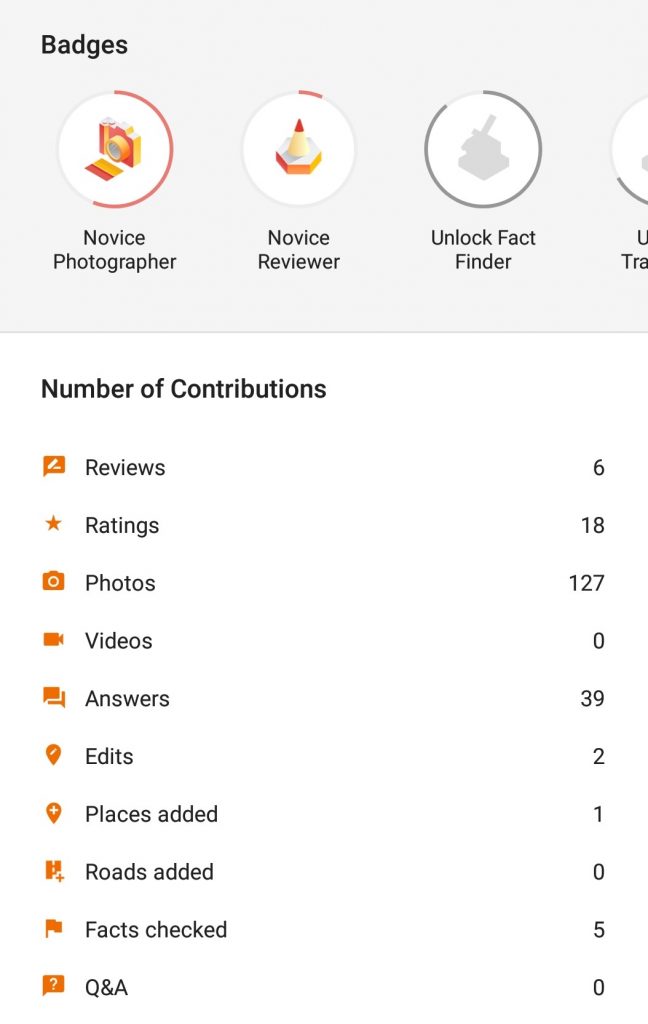This screenshot has width=648, height=1024.
Task: Open the Photos contributions label
Action: pos(120,583)
